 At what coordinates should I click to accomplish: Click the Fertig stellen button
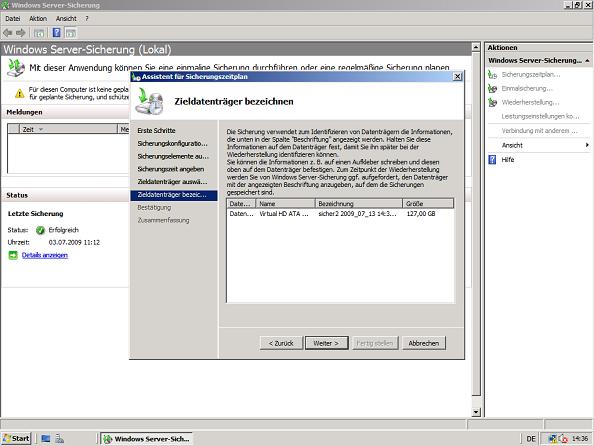pyautogui.click(x=375, y=343)
